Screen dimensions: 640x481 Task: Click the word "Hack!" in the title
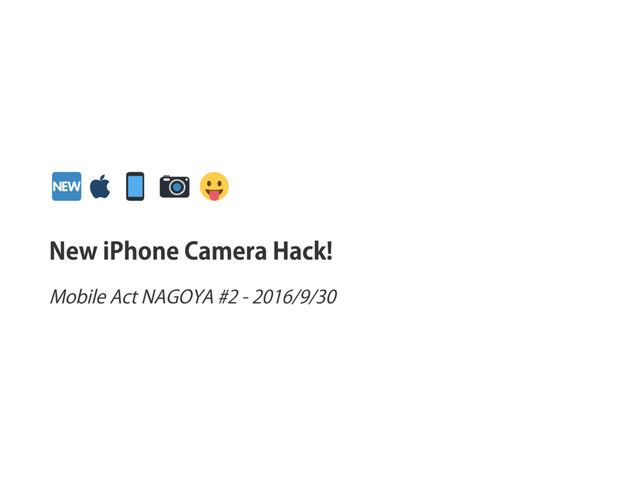tap(303, 251)
